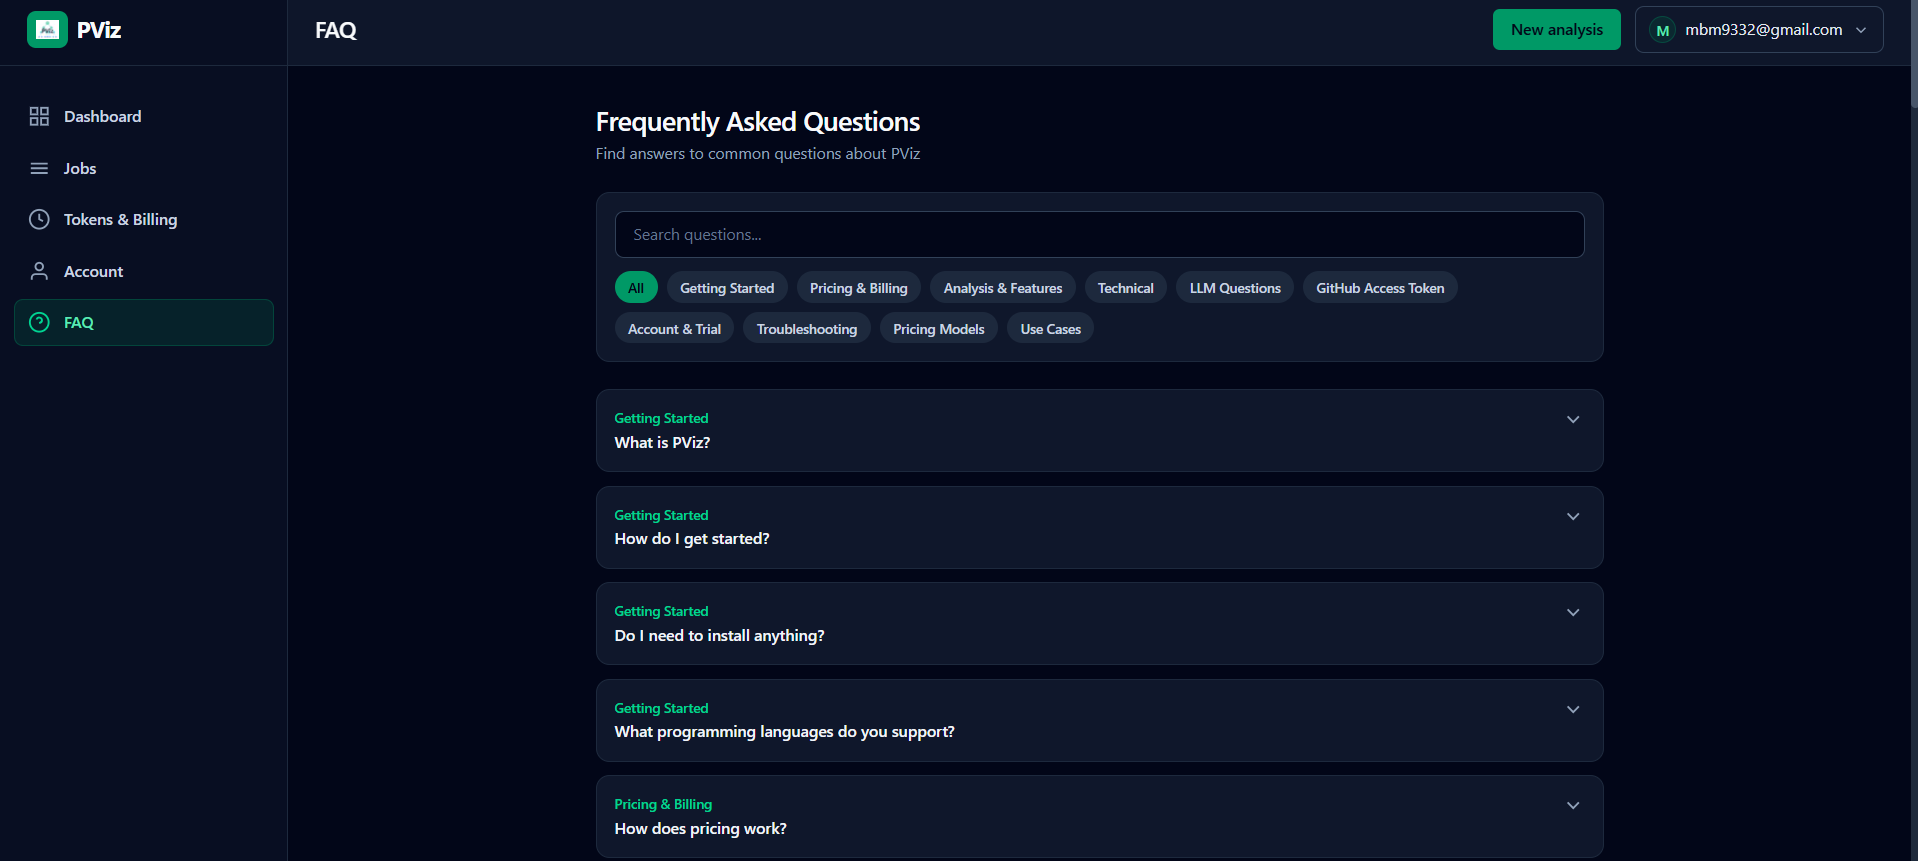Select the Technical filter pill

[1125, 287]
